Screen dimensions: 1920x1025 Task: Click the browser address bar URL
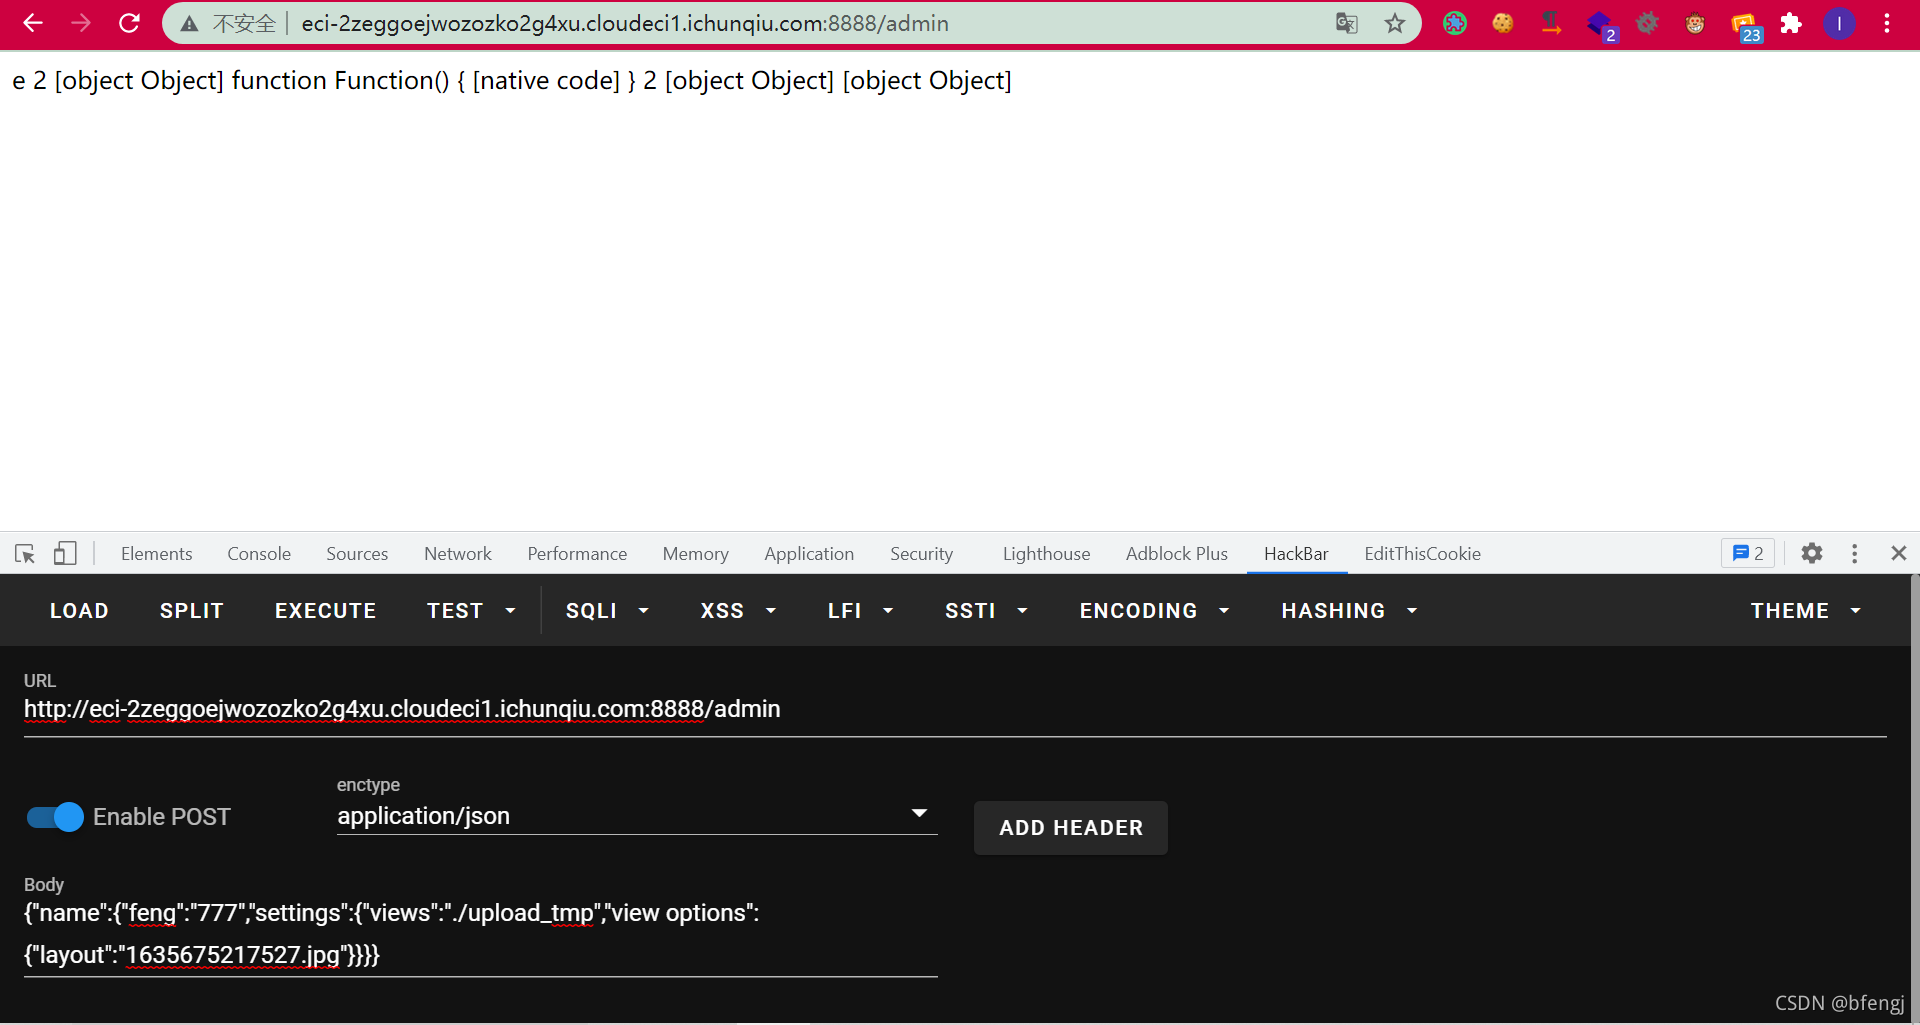[625, 23]
